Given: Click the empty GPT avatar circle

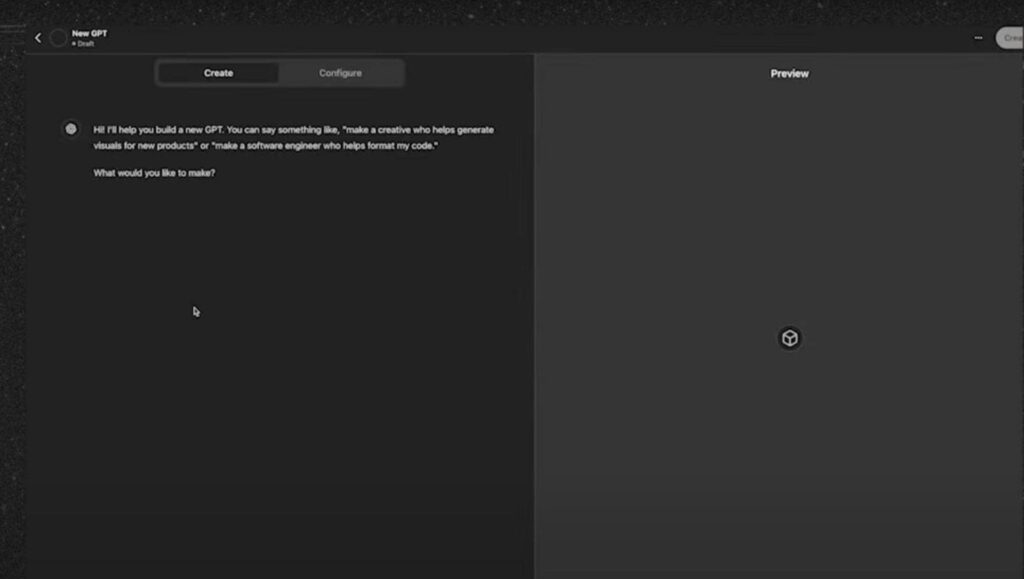Looking at the screenshot, I should point(58,38).
